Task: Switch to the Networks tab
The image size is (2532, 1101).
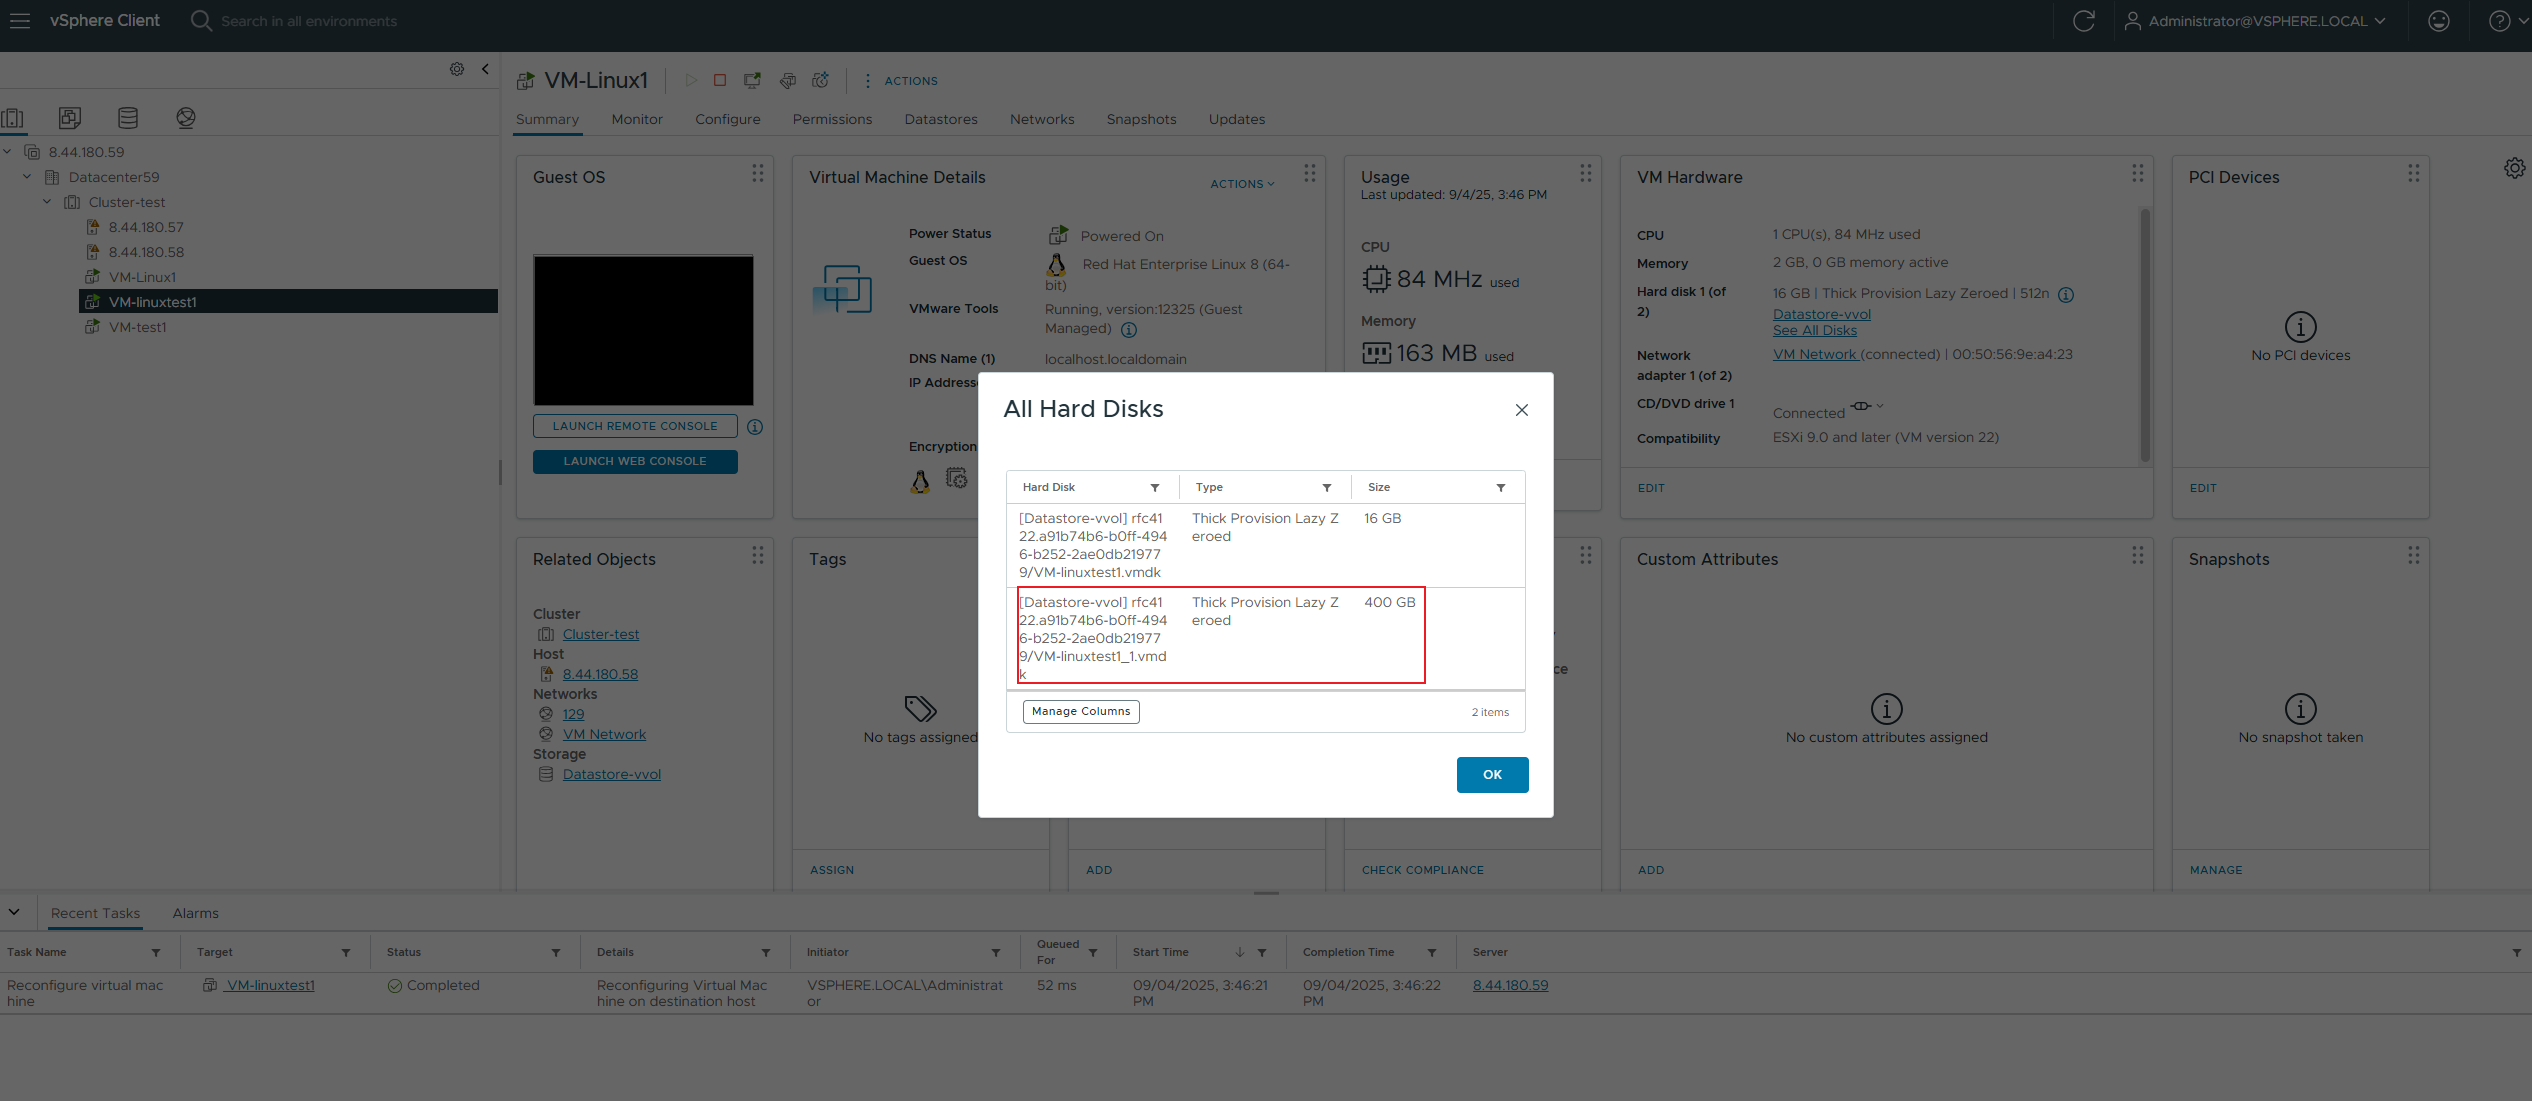Action: click(1042, 119)
